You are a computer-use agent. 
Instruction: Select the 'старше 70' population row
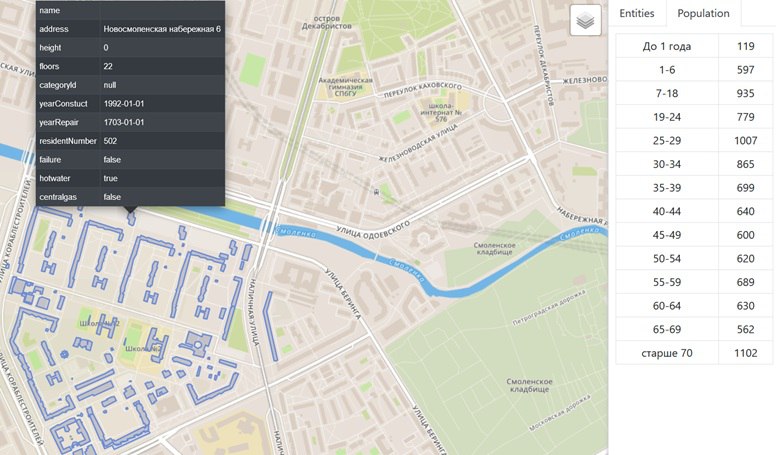(667, 353)
